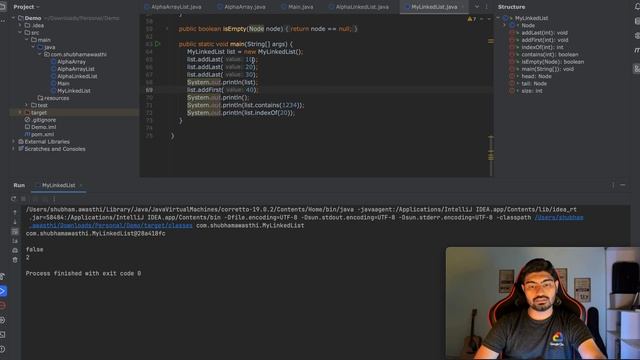Switch to AlphaArray.java tab
The image size is (640, 360).
[241, 7]
